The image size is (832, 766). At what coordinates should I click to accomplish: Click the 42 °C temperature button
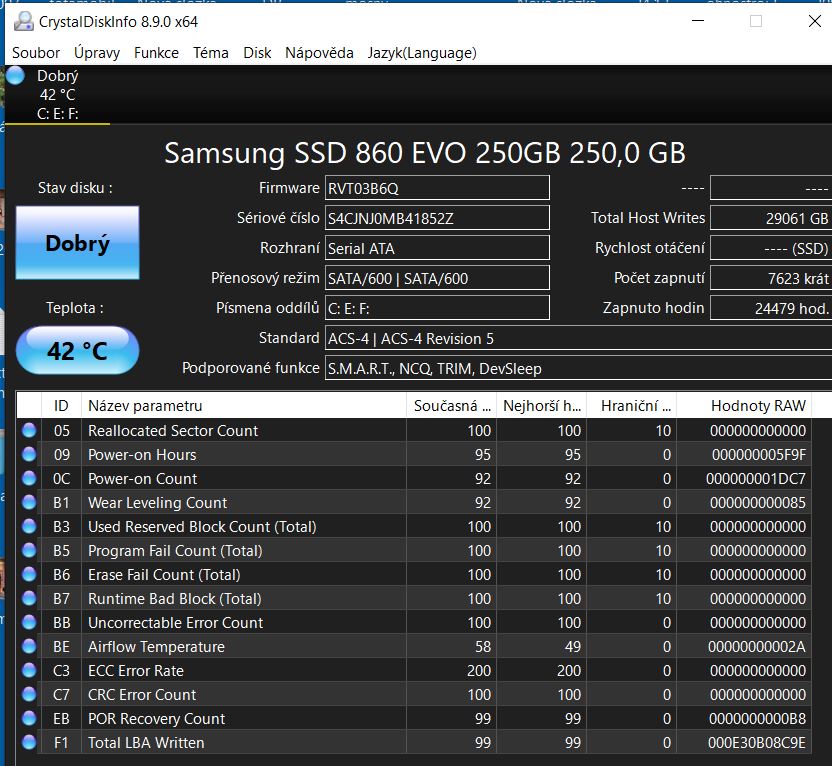pyautogui.click(x=77, y=351)
